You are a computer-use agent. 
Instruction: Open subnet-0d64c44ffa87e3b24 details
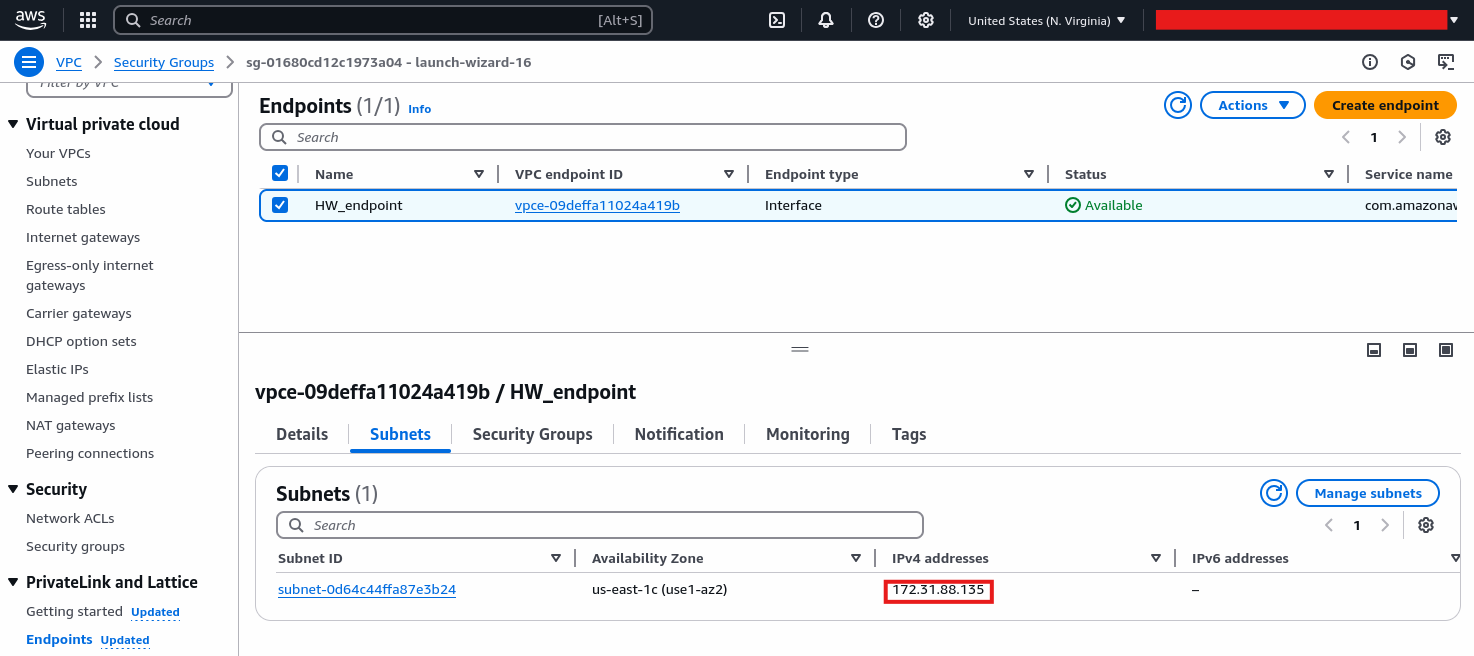point(366,589)
